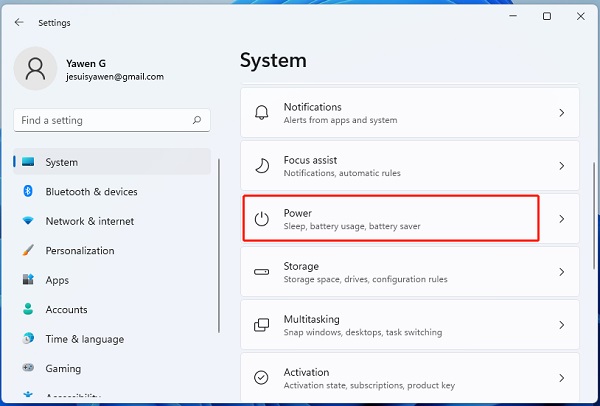This screenshot has width=600, height=406.
Task: Click the Power symbol icon
Action: coord(262,219)
